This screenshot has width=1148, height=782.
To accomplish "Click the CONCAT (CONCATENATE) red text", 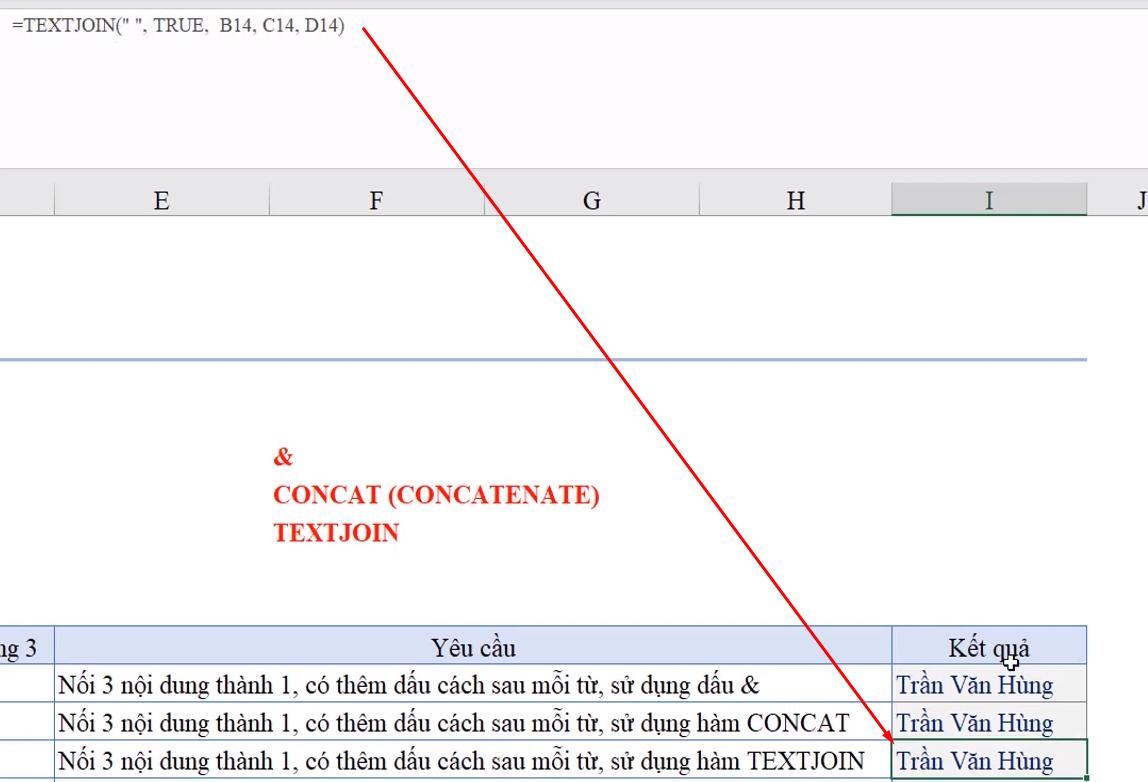I will point(436,495).
